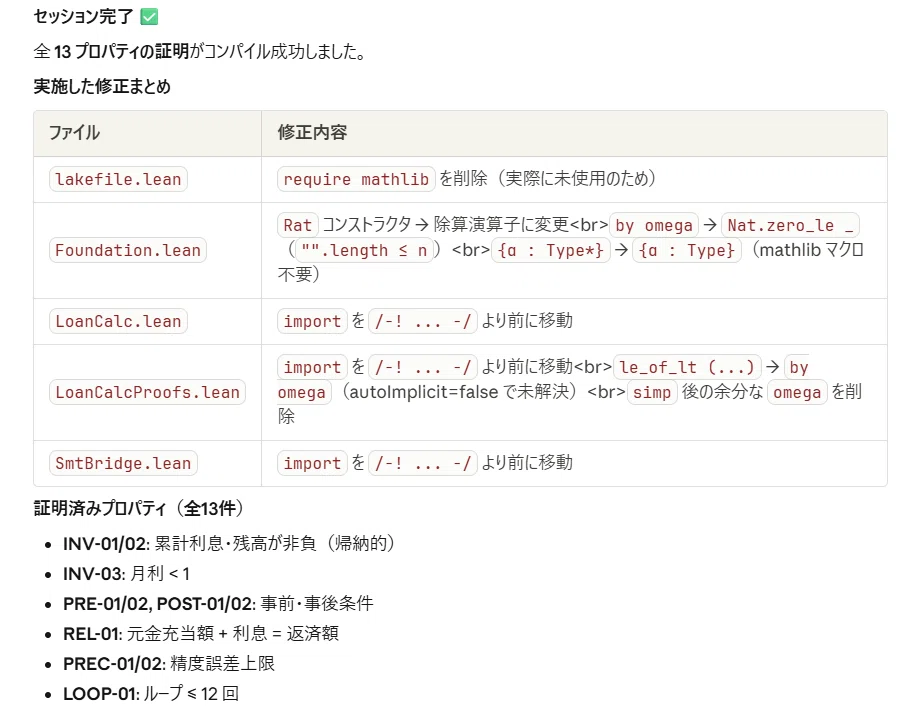Image resolution: width=912 pixels, height=708 pixels.
Task: Select the Nat.zero_le _ code snippet
Action: 790,225
